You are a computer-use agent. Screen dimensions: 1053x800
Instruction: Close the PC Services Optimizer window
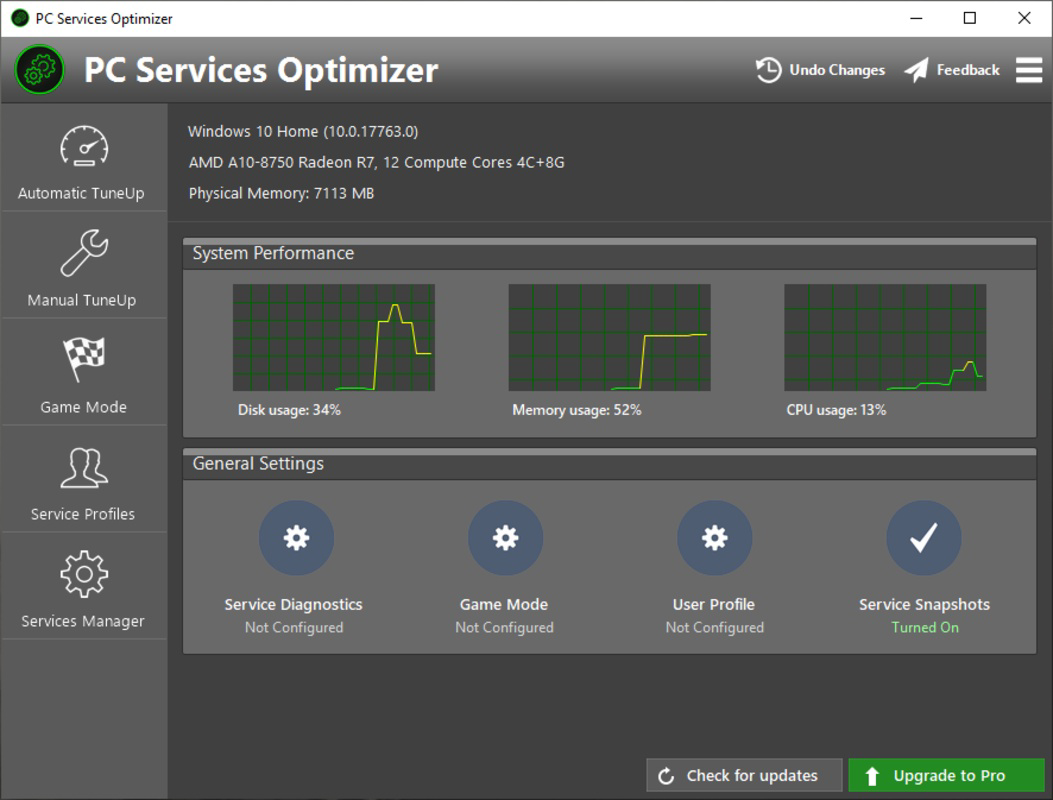click(x=1024, y=18)
